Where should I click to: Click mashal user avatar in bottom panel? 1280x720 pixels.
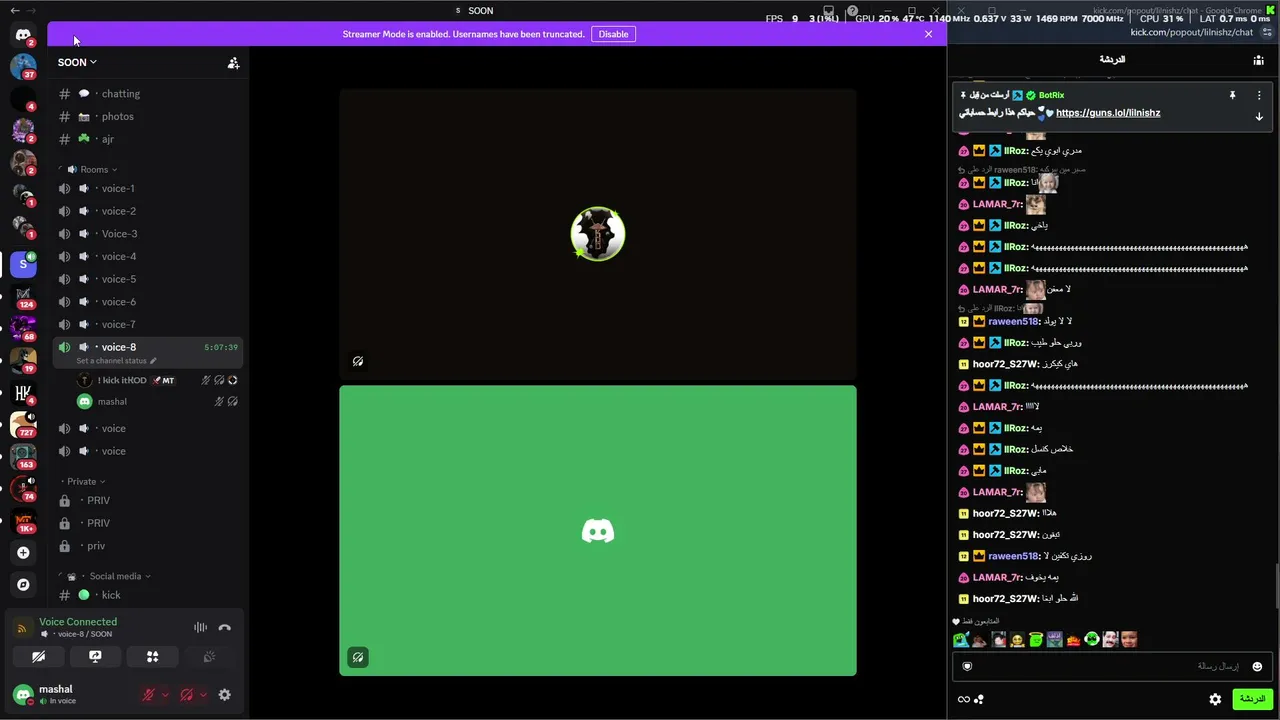click(23, 695)
